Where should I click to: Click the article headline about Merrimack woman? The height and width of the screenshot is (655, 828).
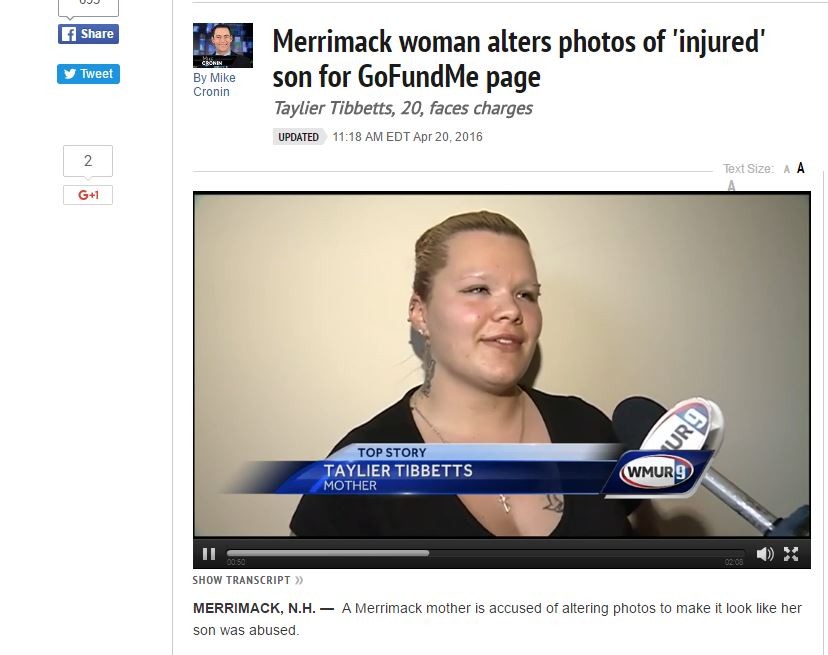pos(519,59)
